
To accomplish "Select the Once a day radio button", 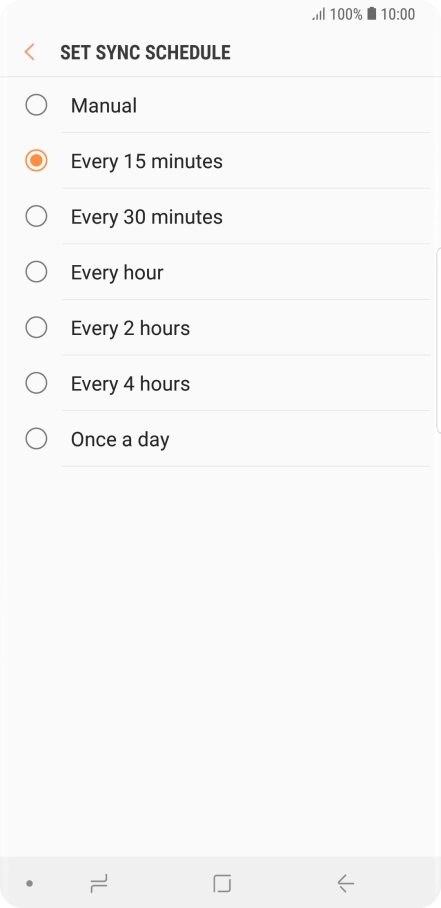I will (x=36, y=438).
